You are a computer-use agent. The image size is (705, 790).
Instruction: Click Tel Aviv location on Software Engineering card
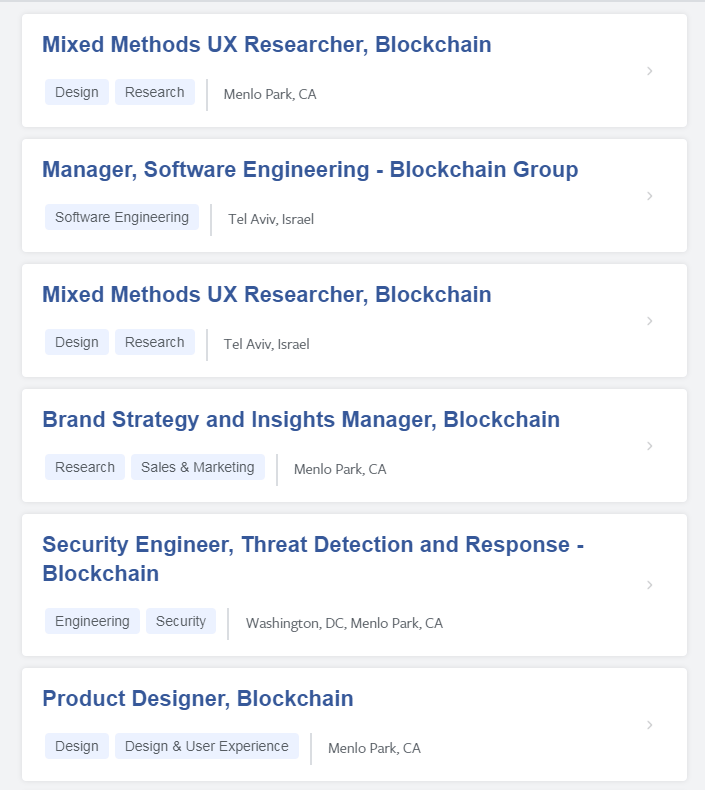pos(271,219)
